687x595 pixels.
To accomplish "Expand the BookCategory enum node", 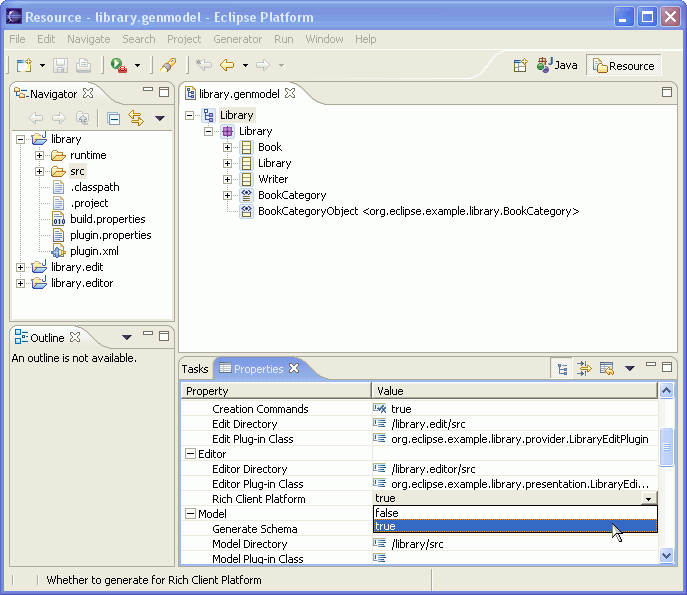I will coord(227,195).
